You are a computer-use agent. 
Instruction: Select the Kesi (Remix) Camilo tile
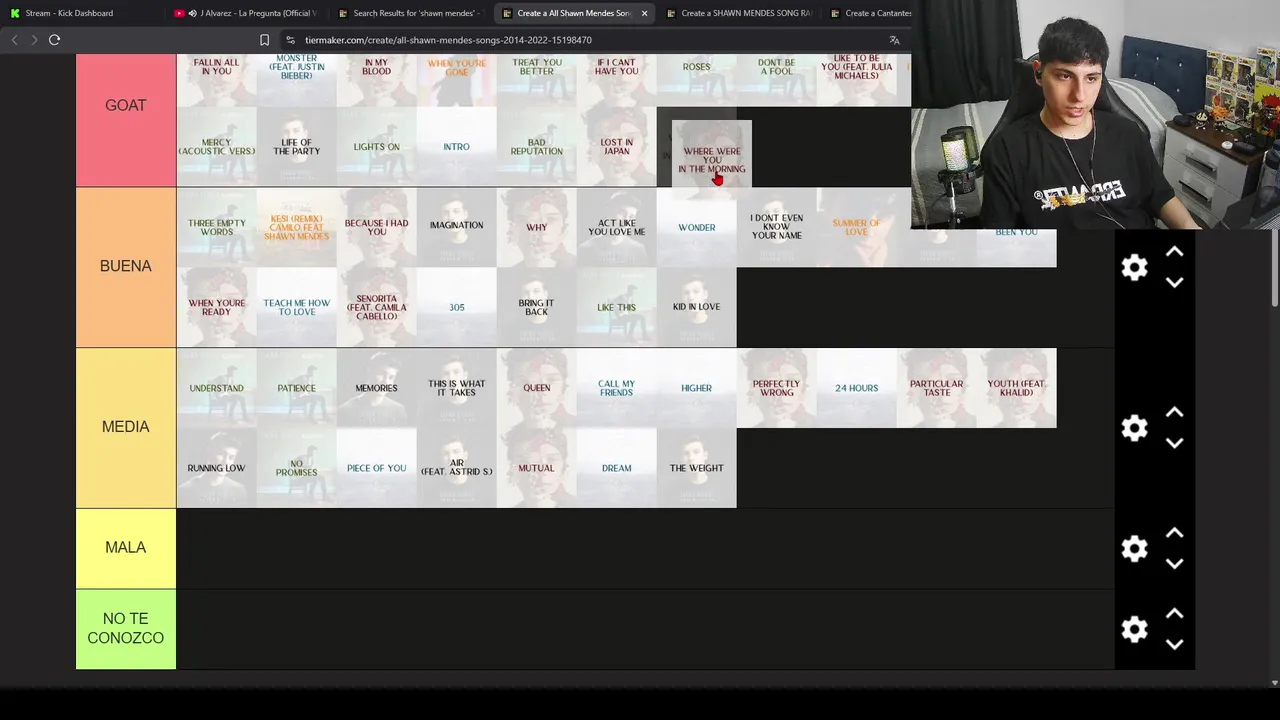coord(297,228)
